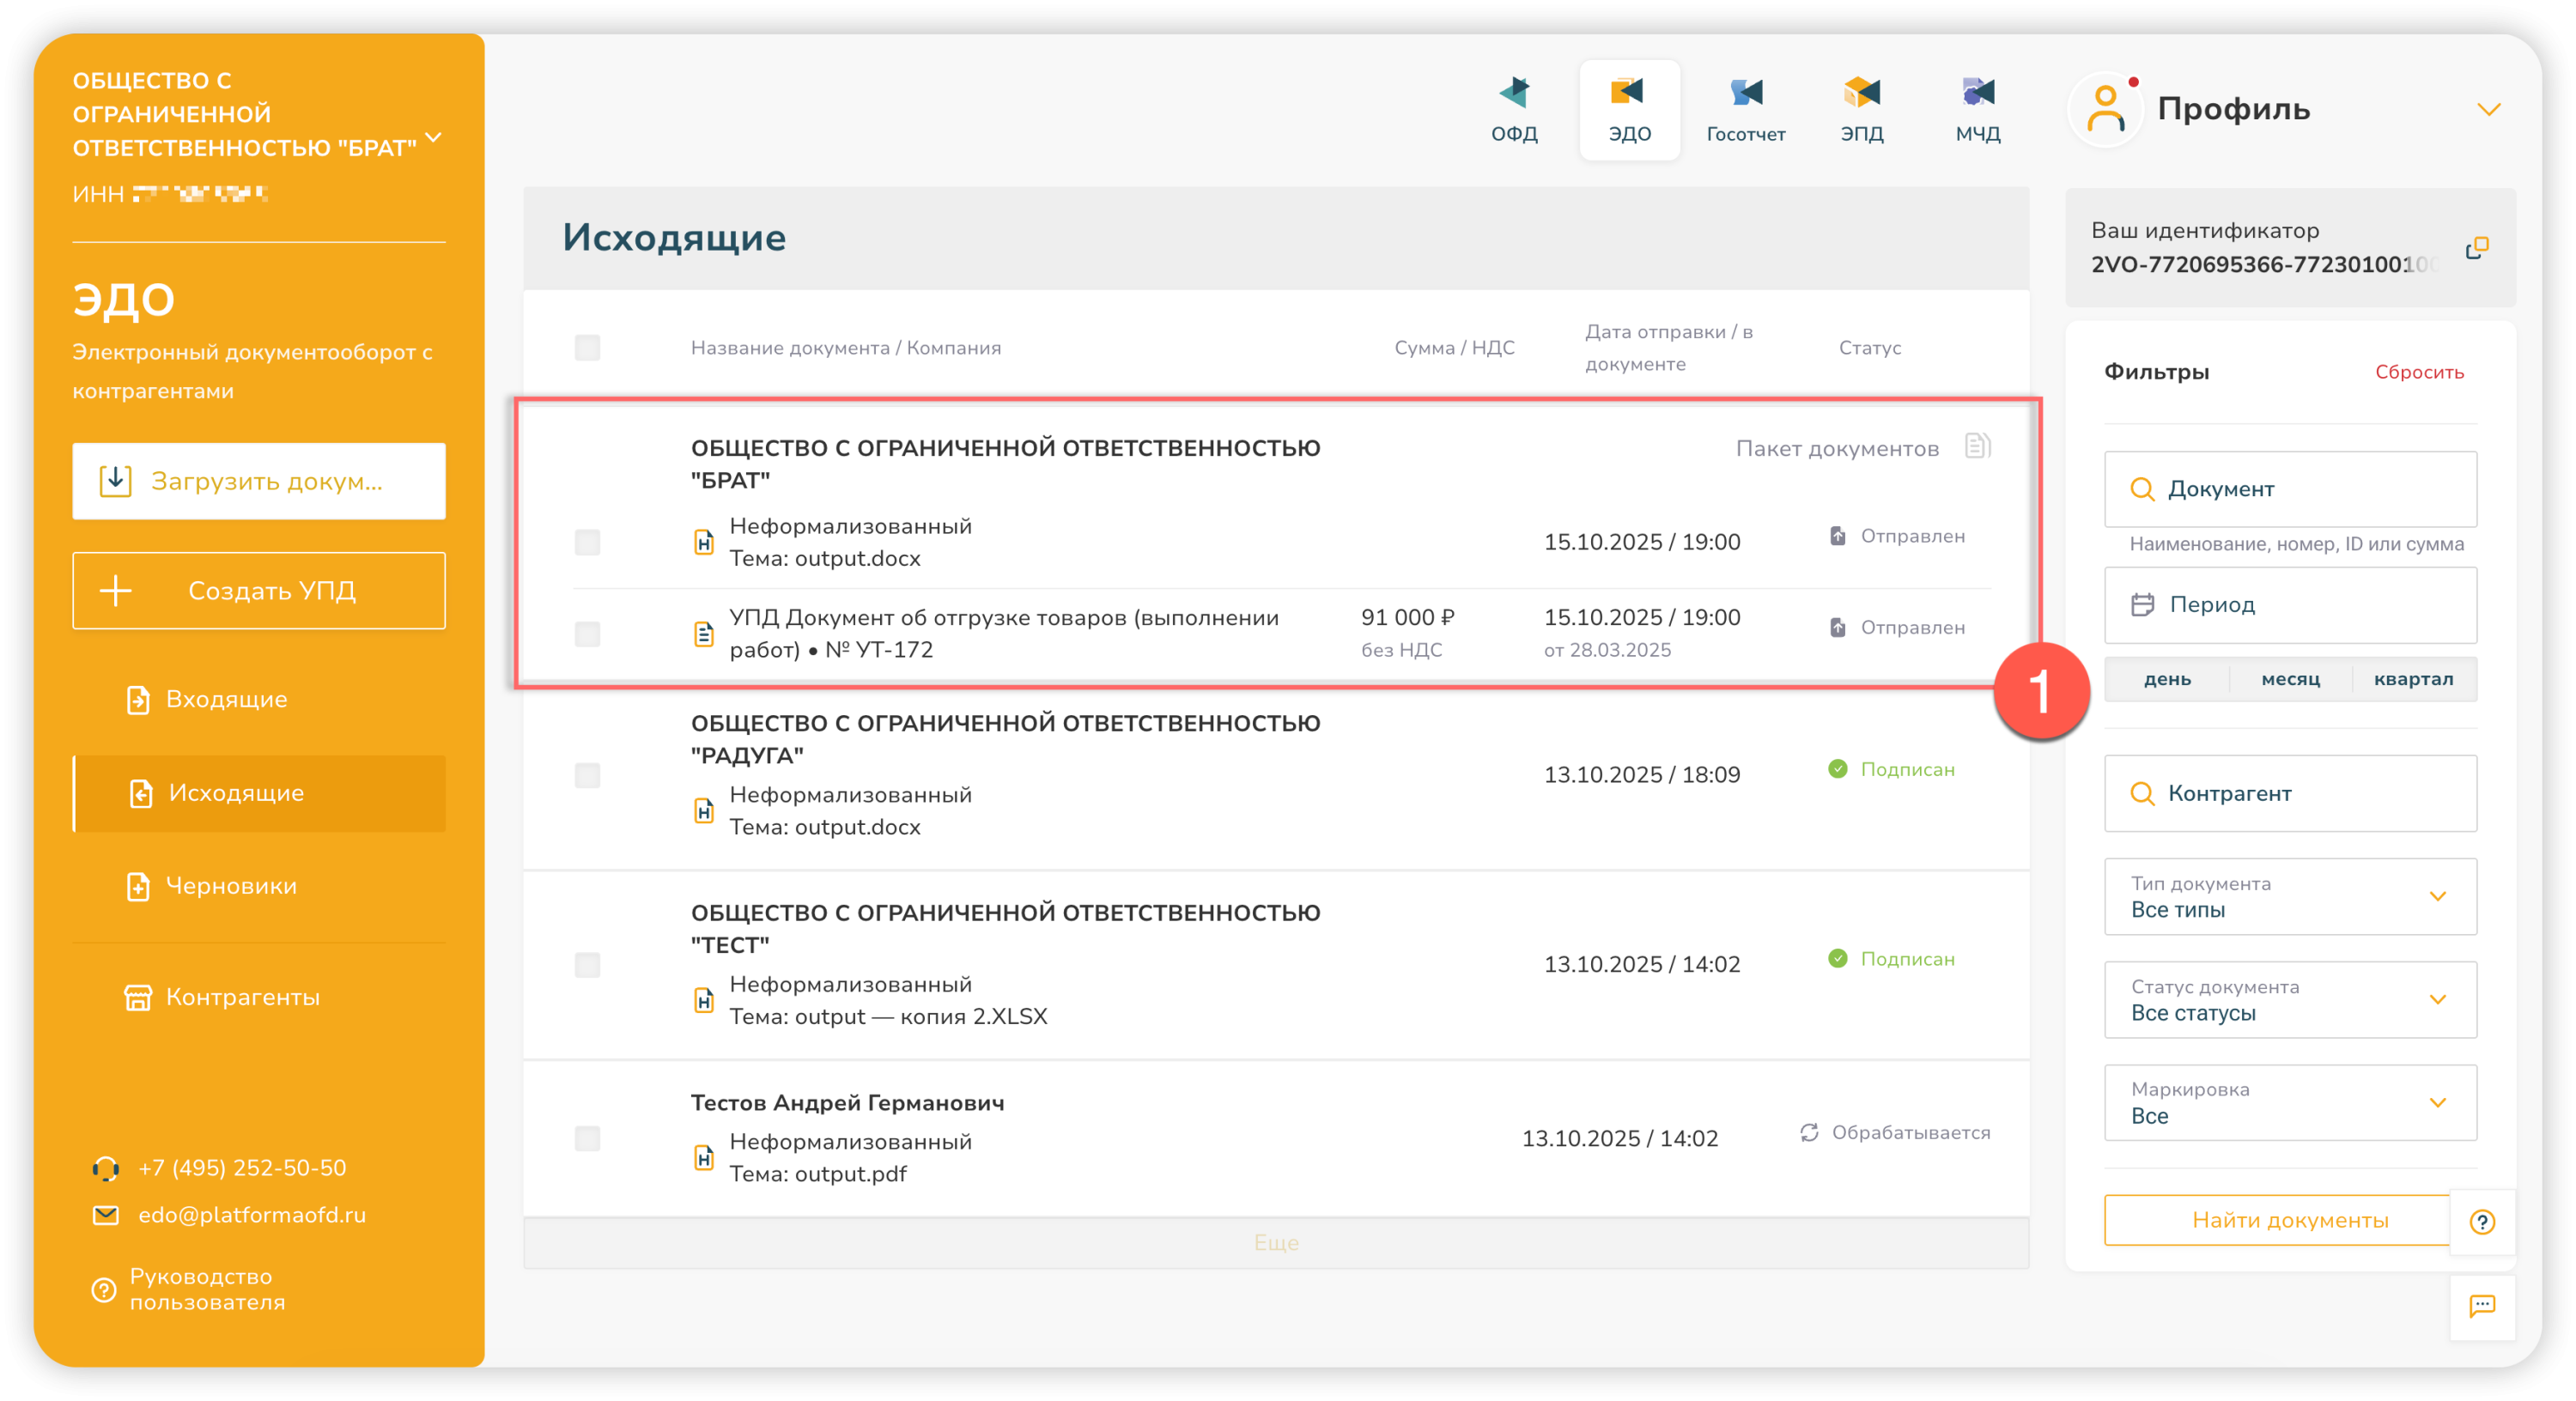Image resolution: width=2576 pixels, height=1401 pixels.
Task: Open the ОФД service icon
Action: (x=1514, y=108)
